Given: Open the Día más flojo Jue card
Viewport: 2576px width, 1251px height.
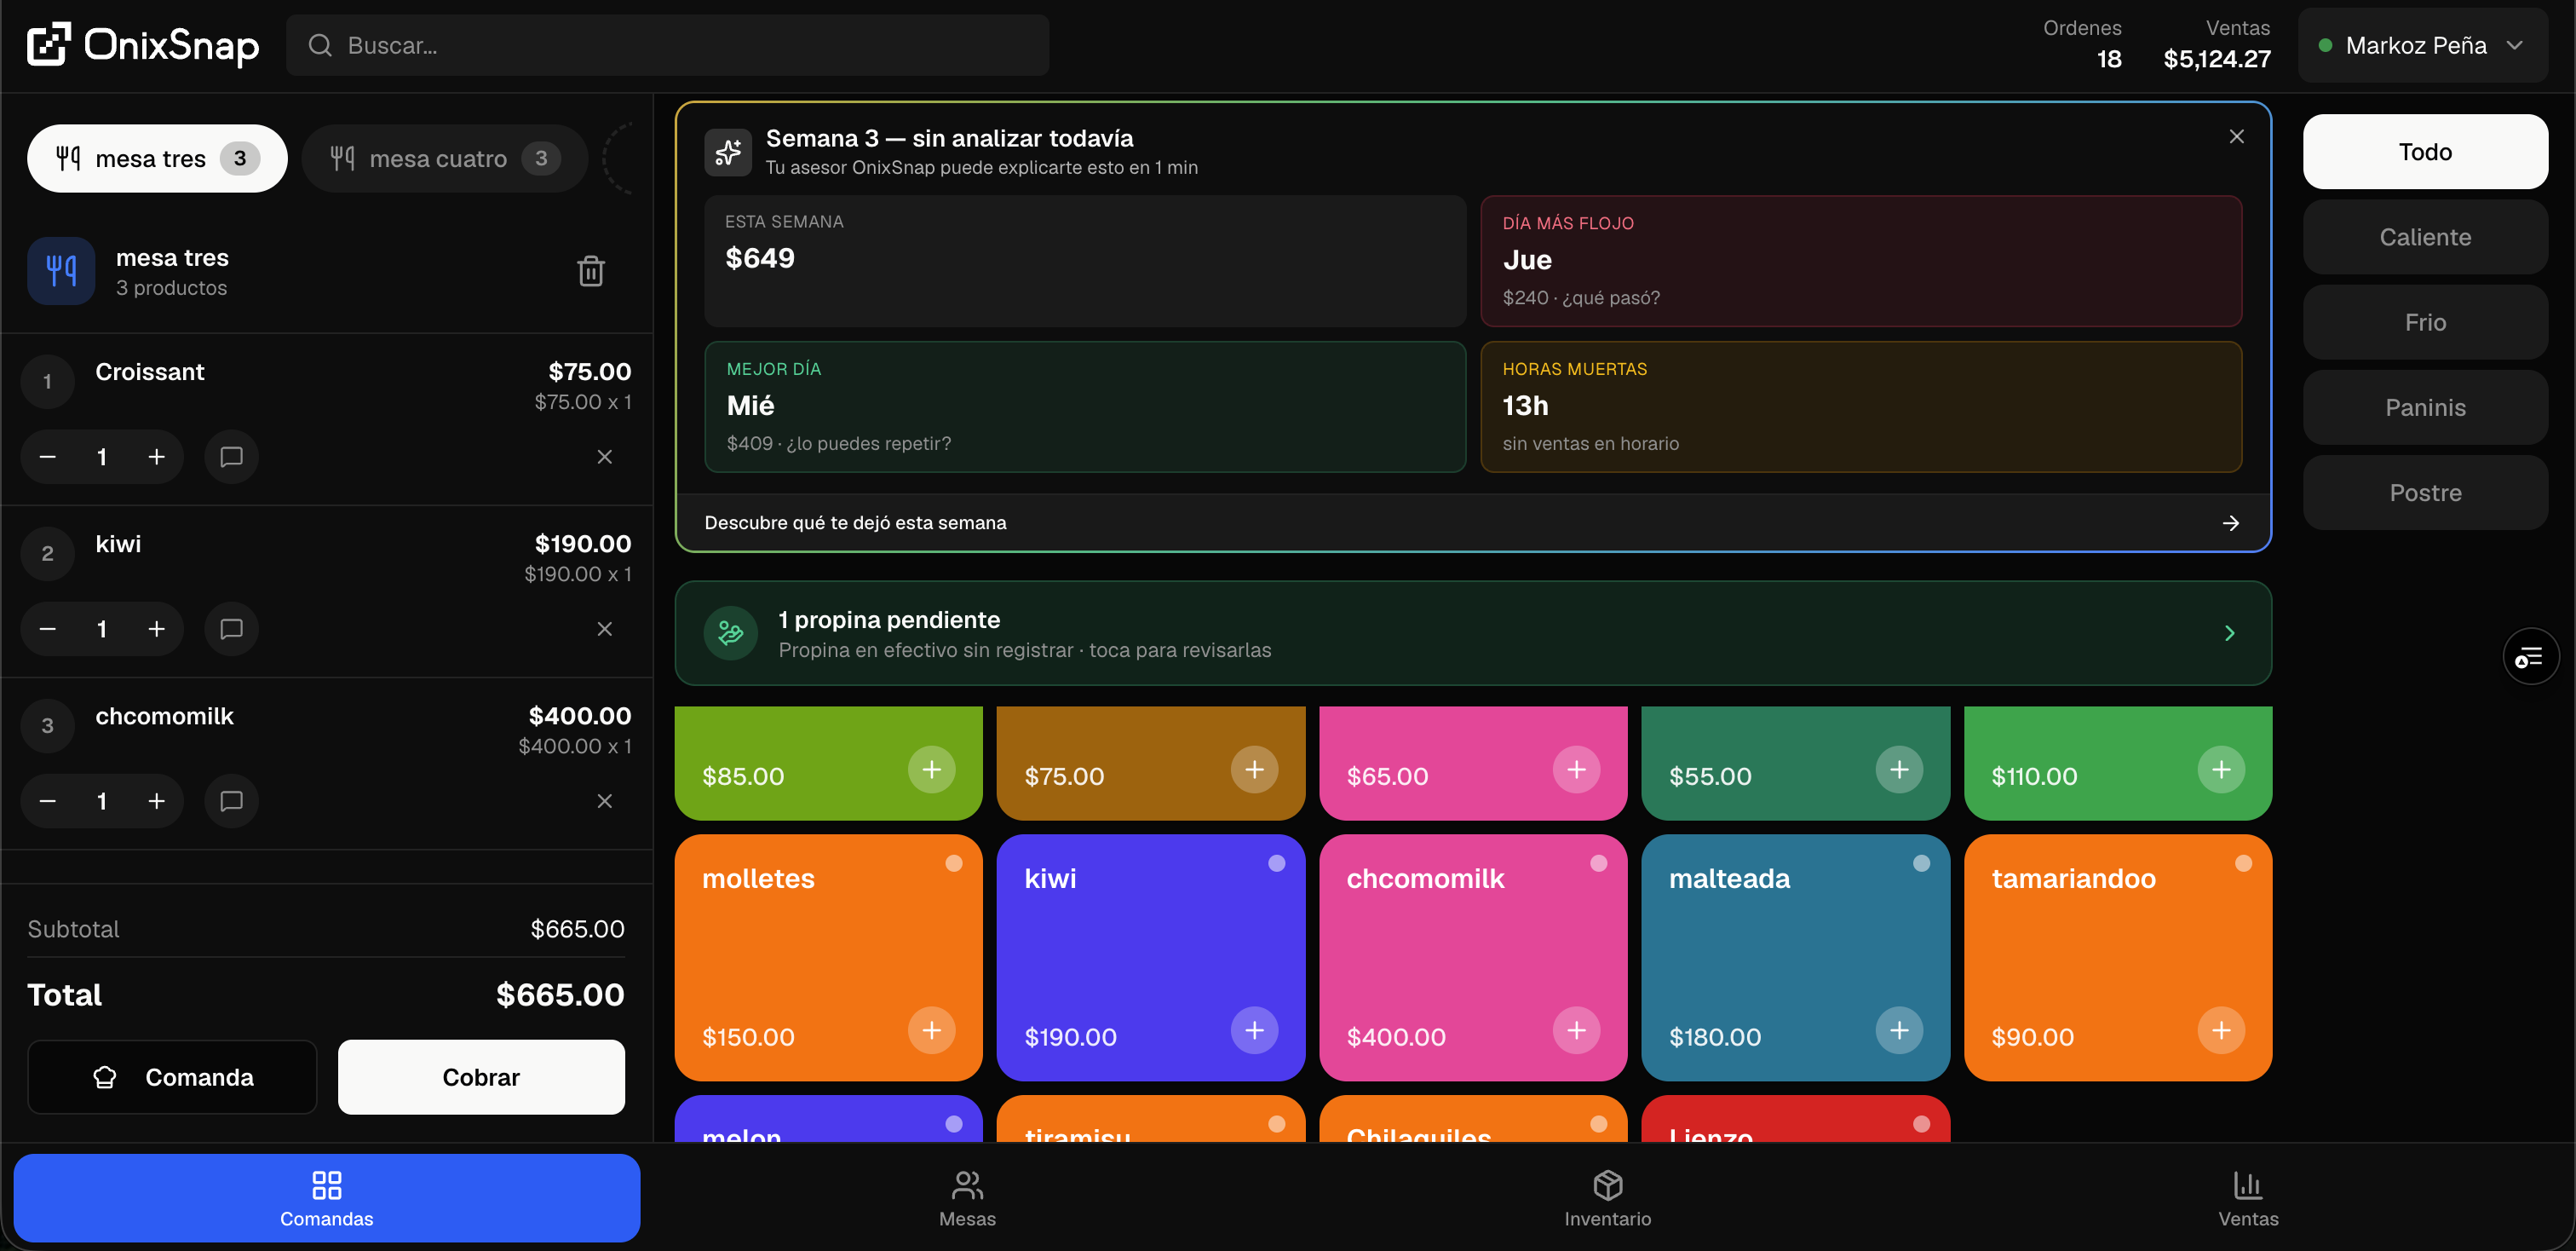Looking at the screenshot, I should pyautogui.click(x=1861, y=261).
